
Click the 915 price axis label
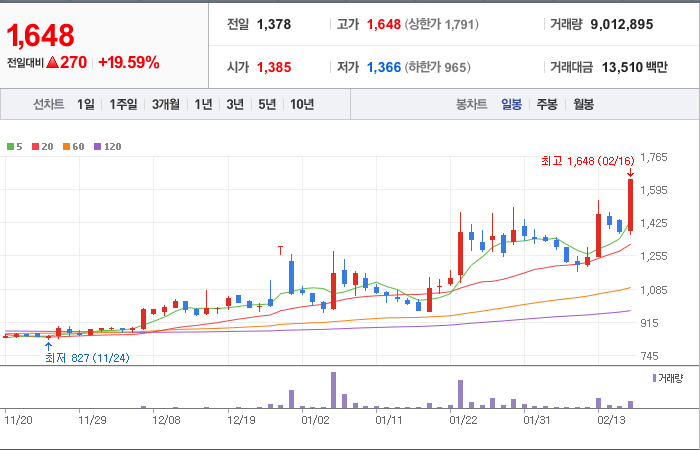pyautogui.click(x=649, y=323)
